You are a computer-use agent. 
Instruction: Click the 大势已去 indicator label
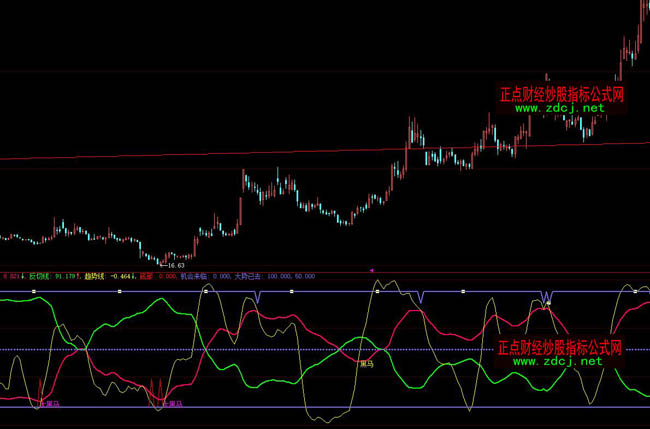point(249,275)
